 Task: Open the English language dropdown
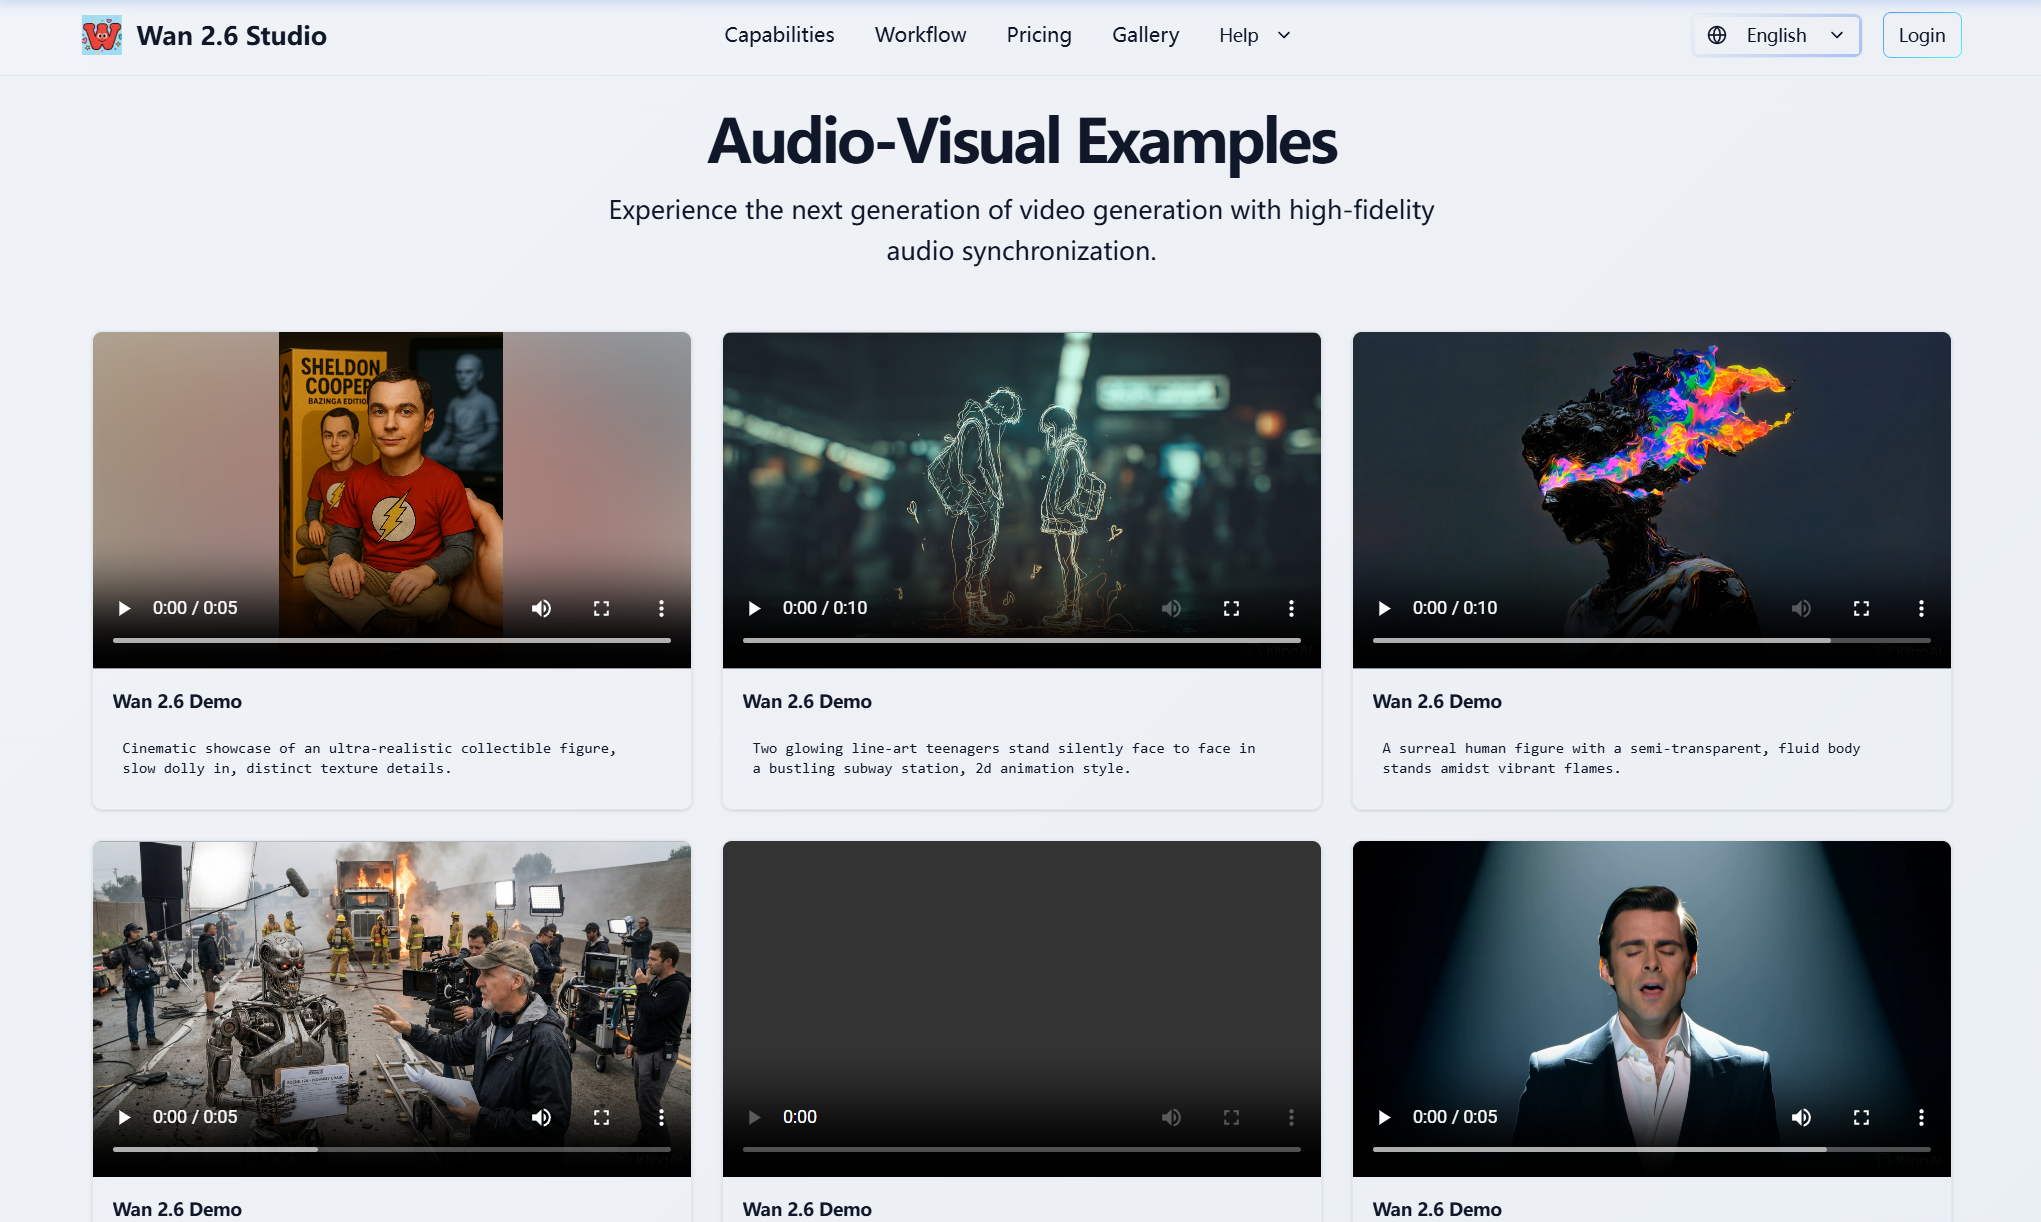(1776, 35)
